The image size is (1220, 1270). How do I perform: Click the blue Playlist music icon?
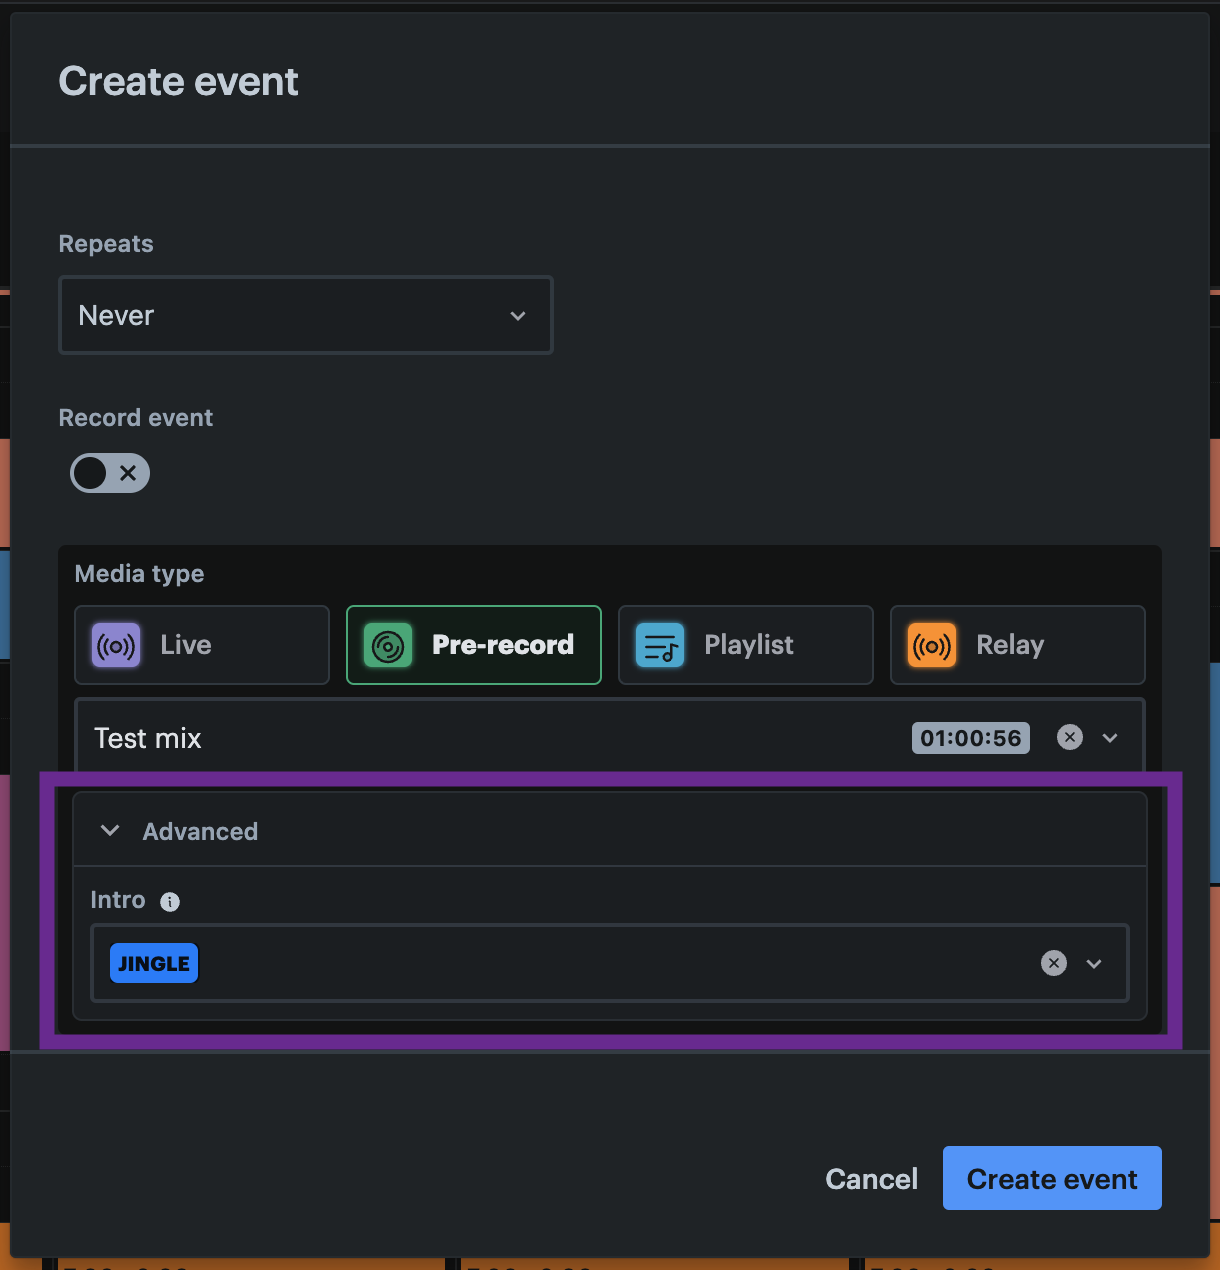point(660,645)
